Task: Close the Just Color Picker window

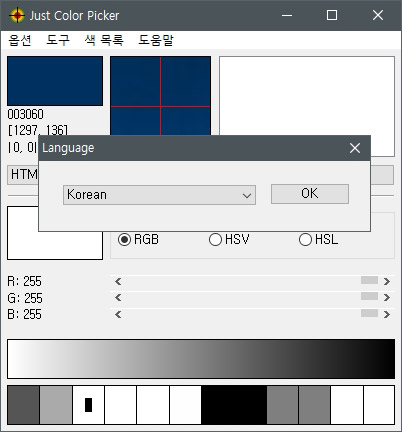Action: [378, 15]
